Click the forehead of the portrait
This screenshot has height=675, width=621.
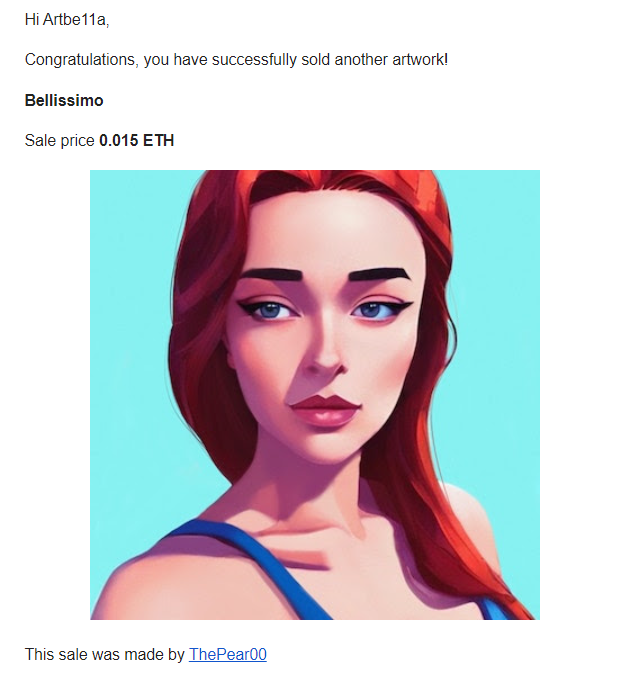click(340, 235)
